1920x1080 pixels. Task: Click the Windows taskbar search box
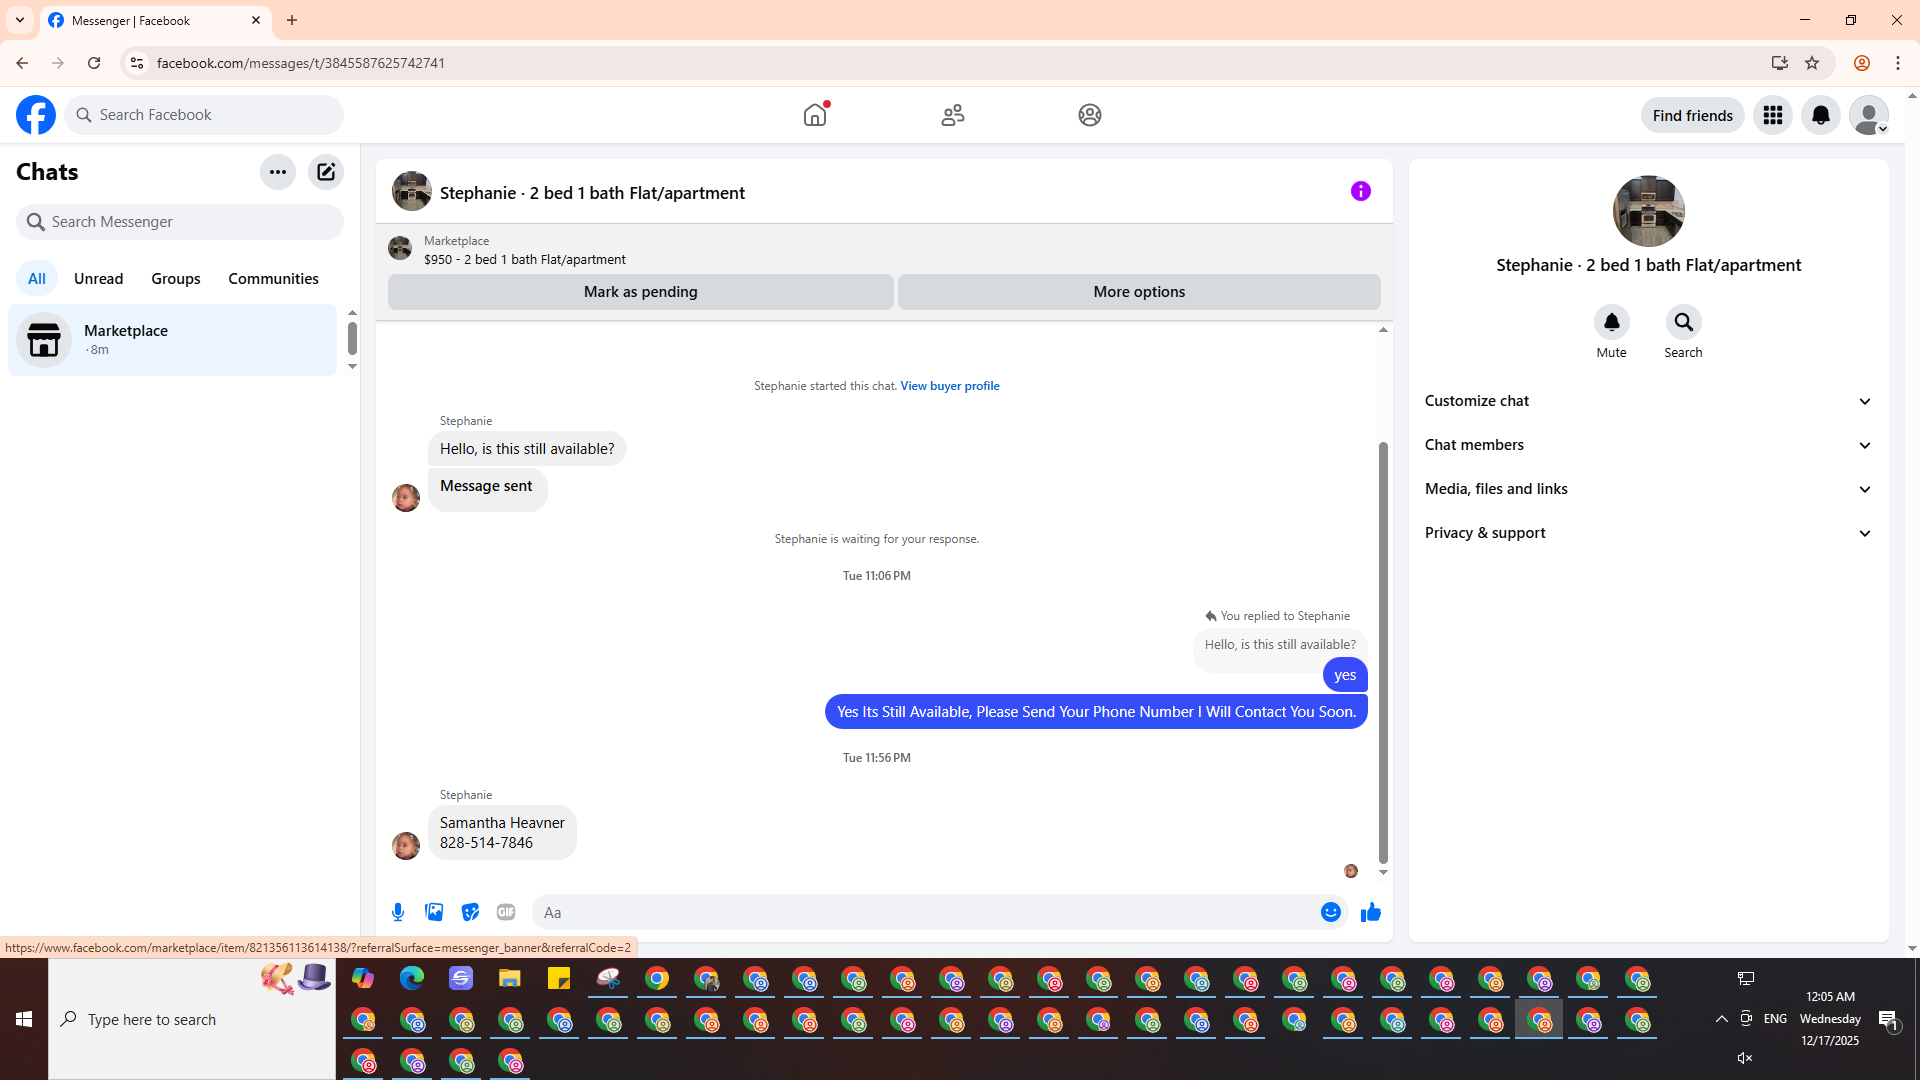coord(192,1019)
